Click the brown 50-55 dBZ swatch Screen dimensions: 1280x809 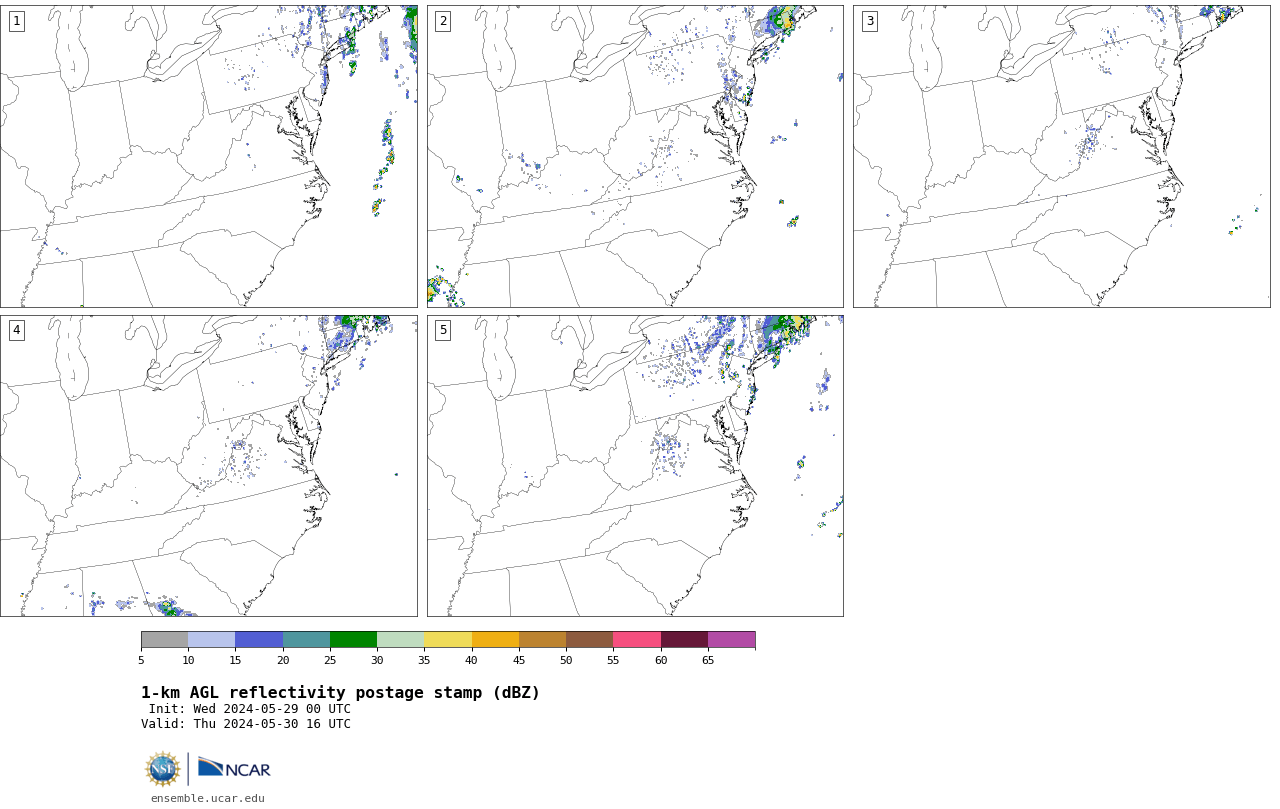pyautogui.click(x=589, y=640)
